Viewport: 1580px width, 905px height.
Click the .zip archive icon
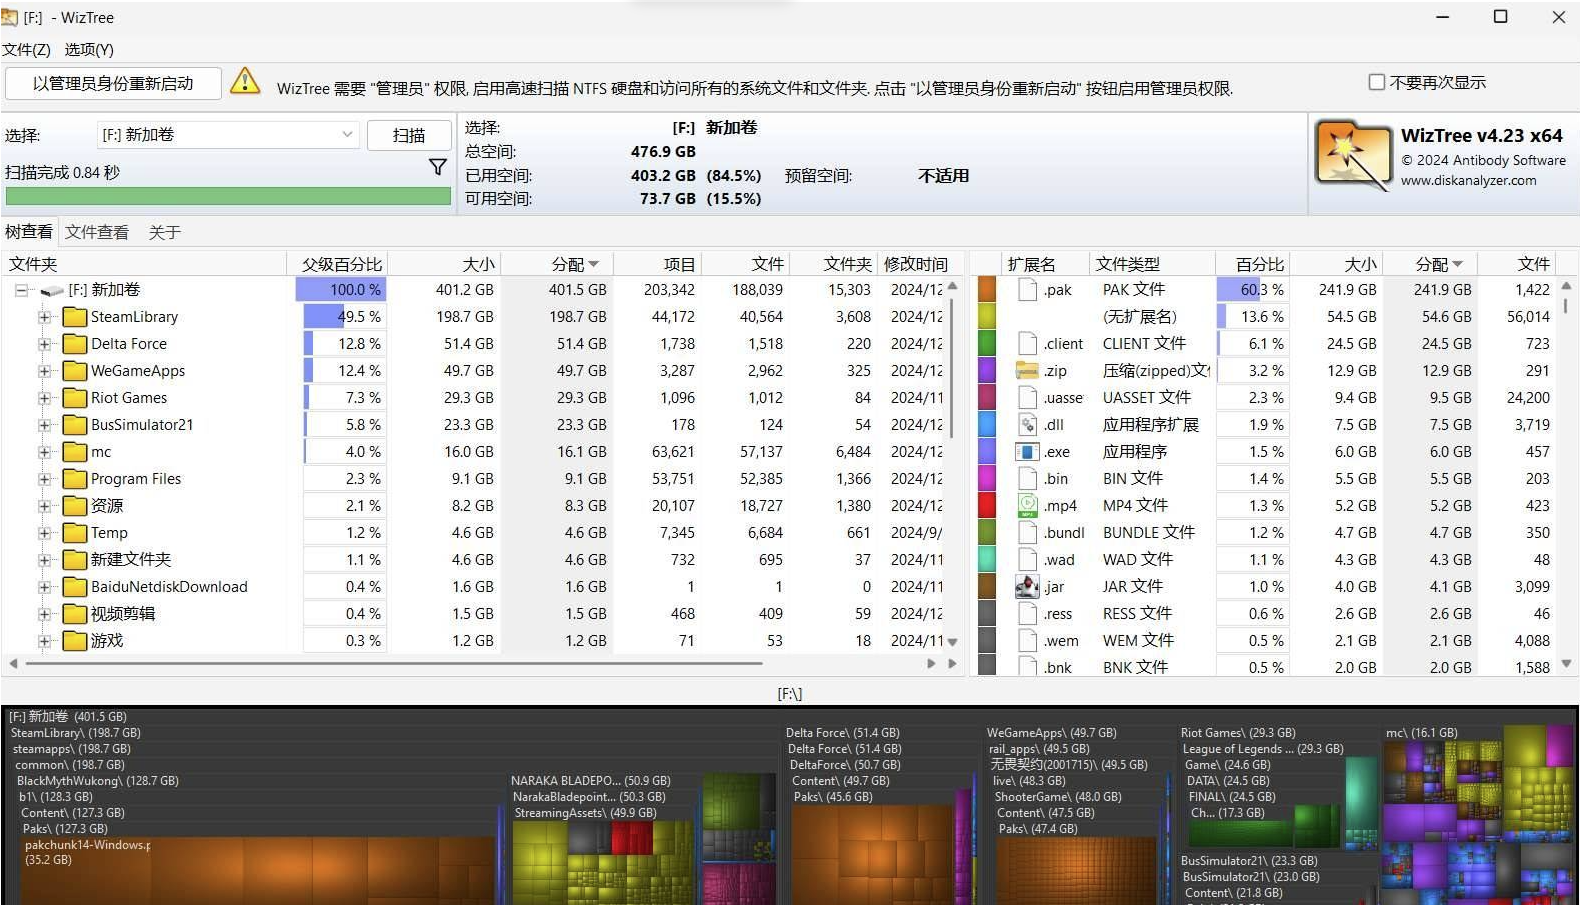pyautogui.click(x=1027, y=371)
